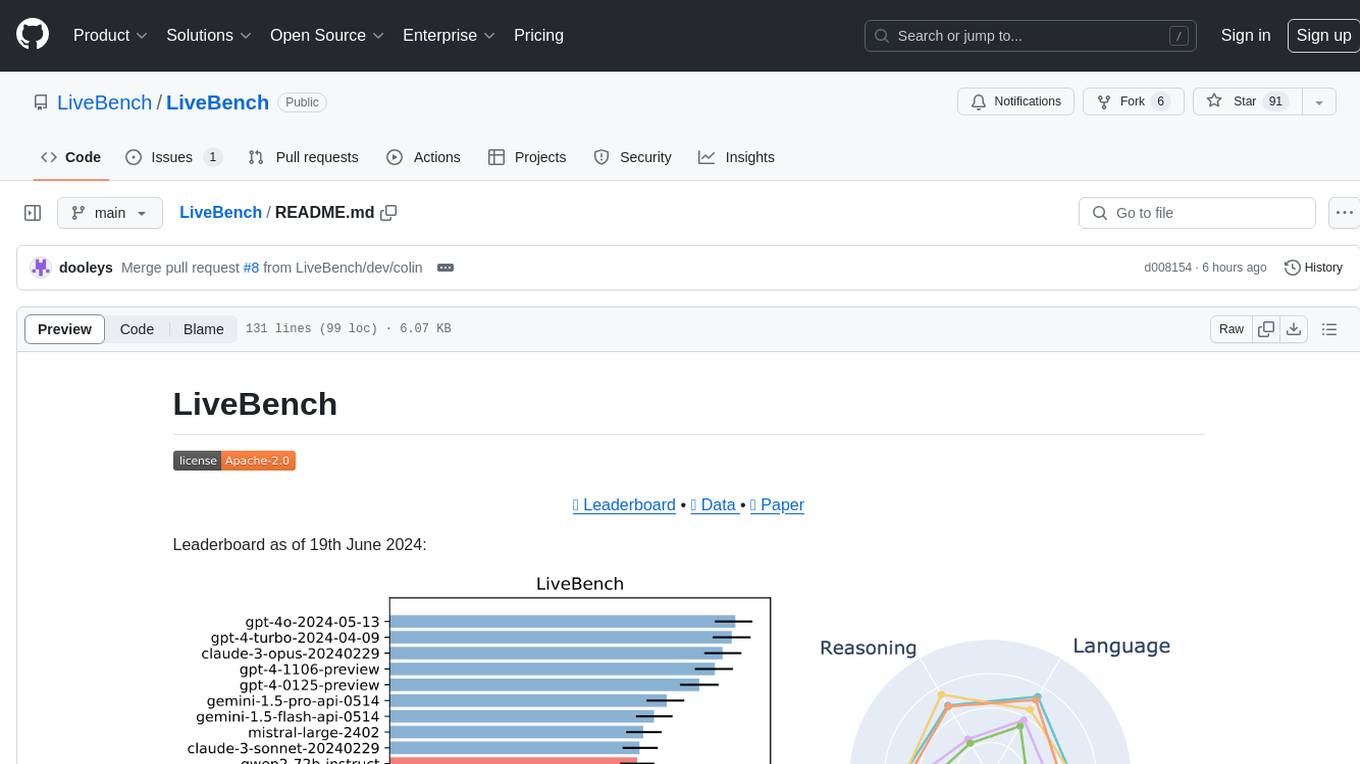Screen dimensions: 1360x764
Task: Expand the file tree side panel
Action: coord(32,213)
